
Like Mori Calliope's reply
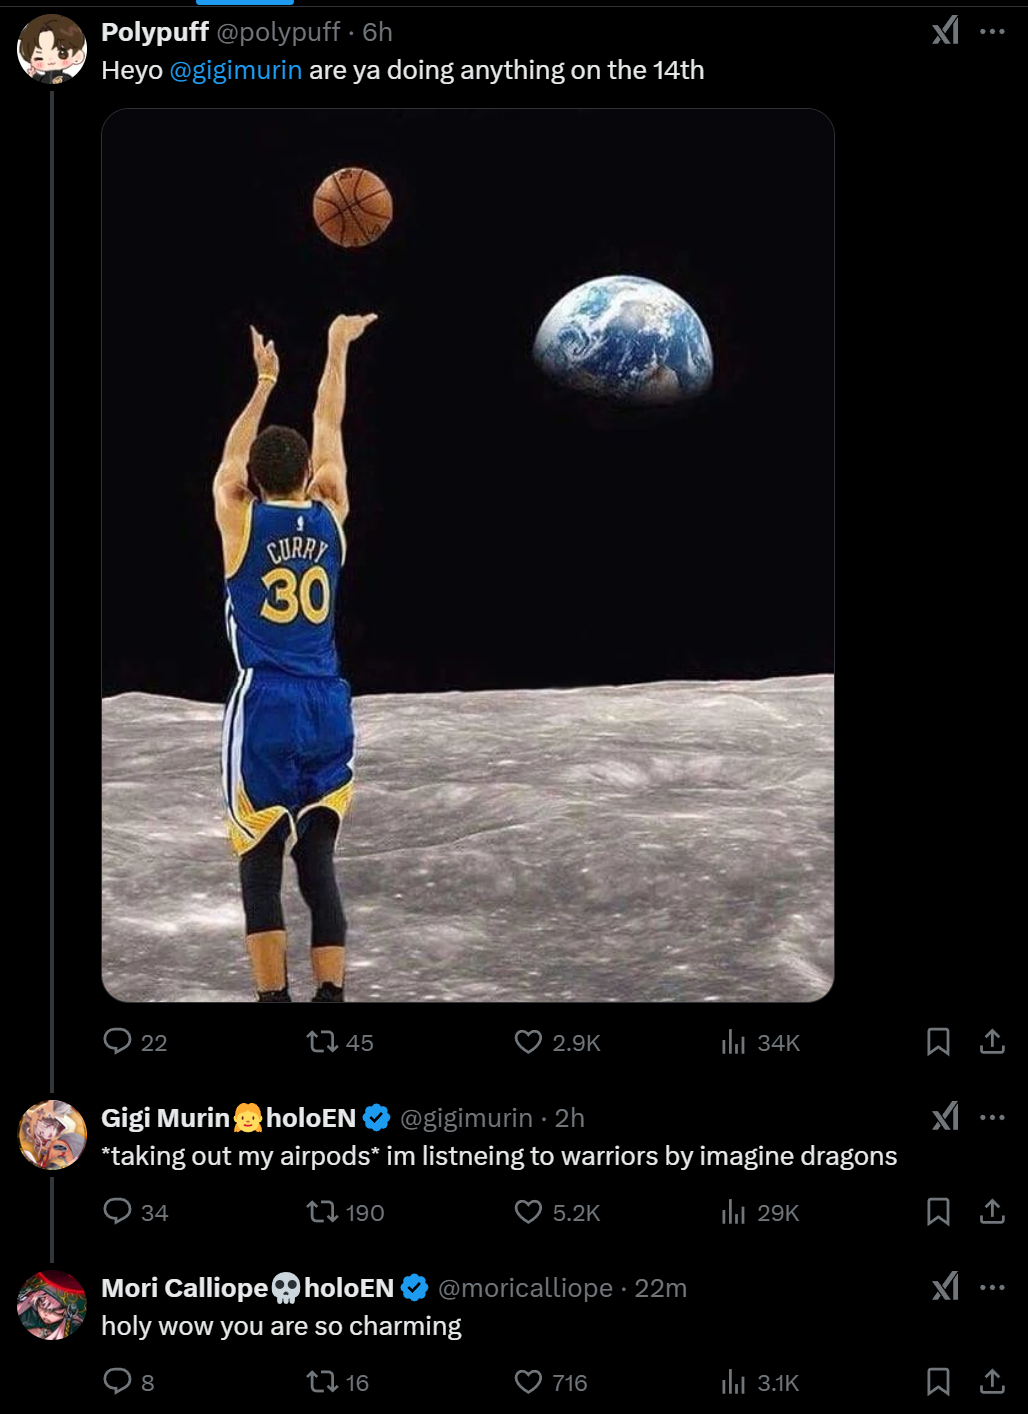(x=528, y=1382)
